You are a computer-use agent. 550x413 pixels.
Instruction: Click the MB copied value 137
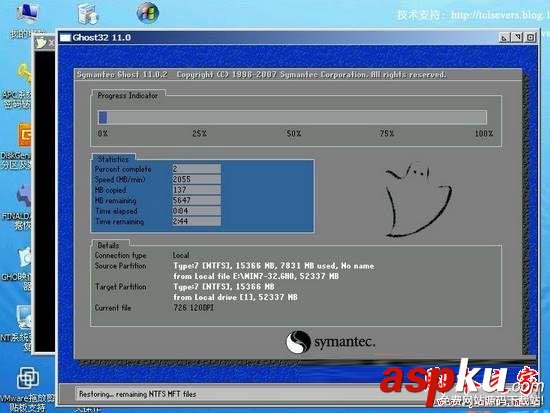(x=196, y=190)
